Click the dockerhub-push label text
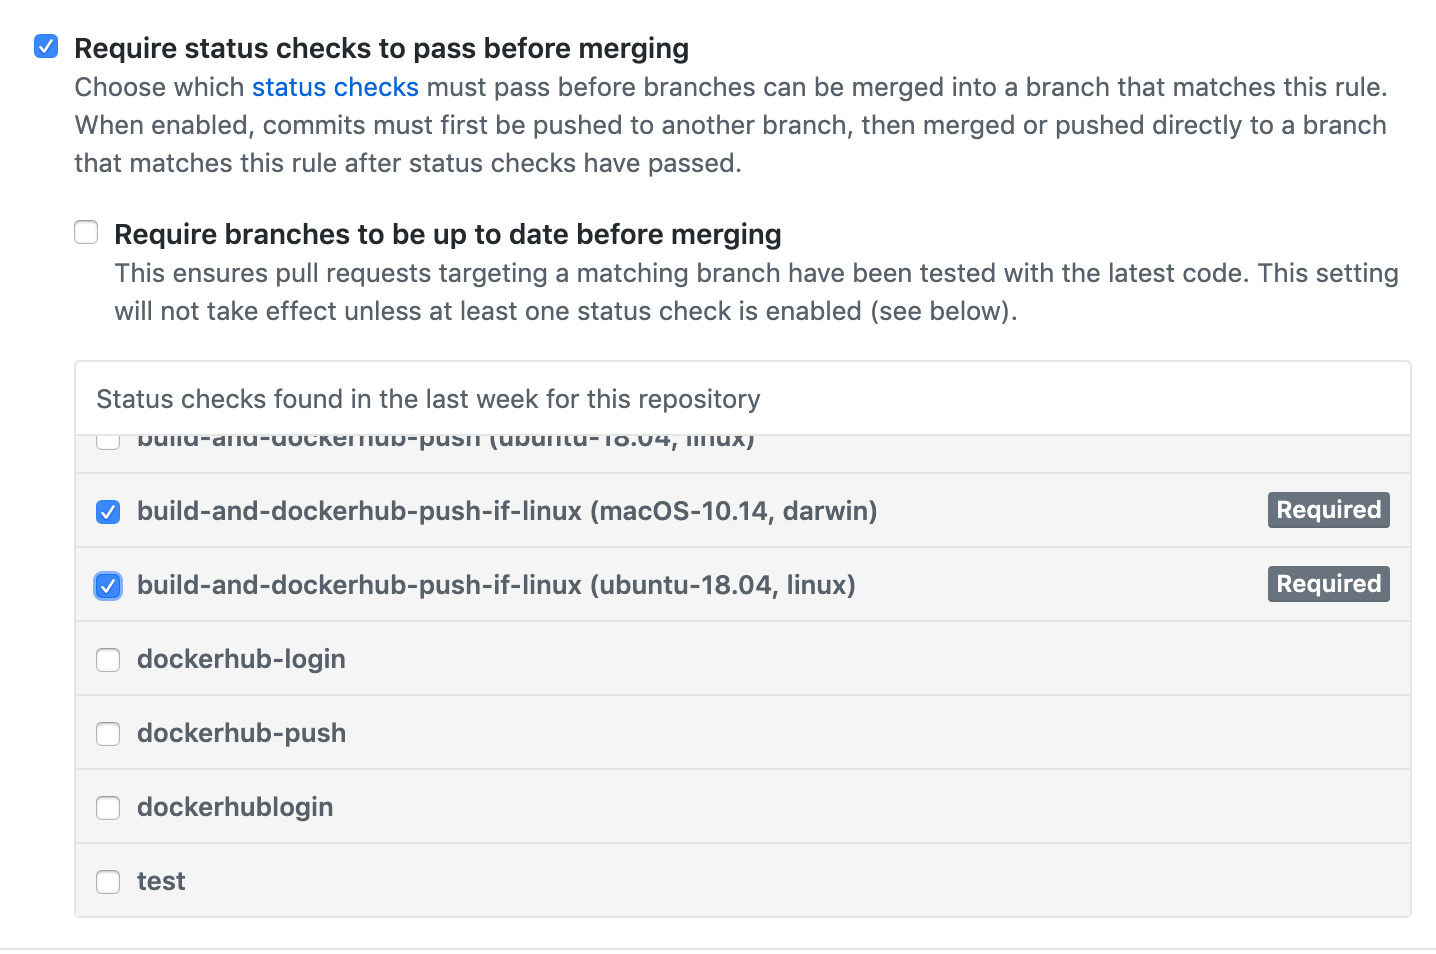1436x954 pixels. coord(241,733)
